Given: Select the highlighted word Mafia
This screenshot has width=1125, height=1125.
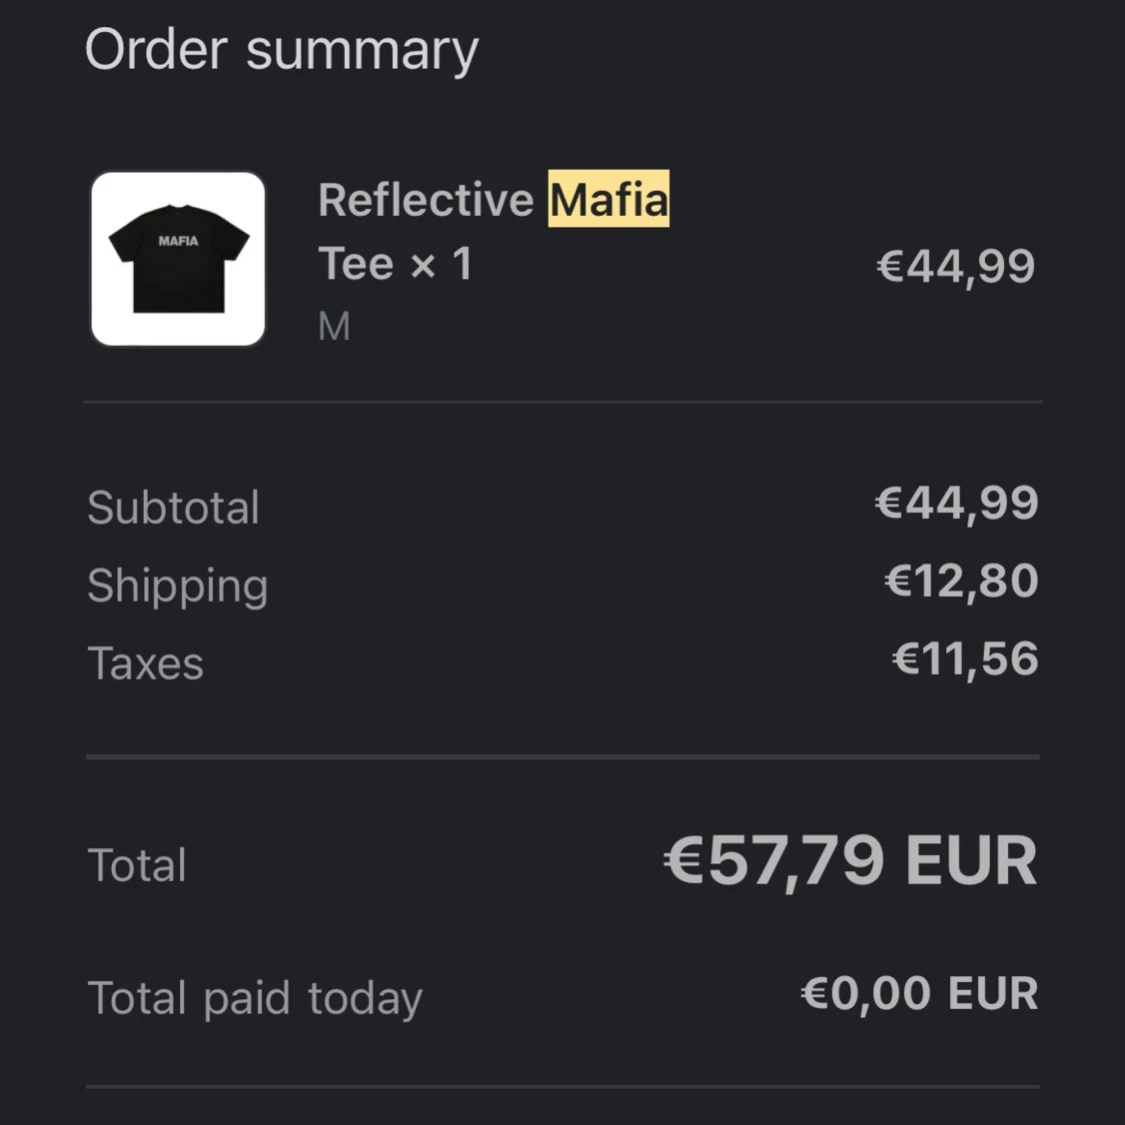Looking at the screenshot, I should 608,199.
